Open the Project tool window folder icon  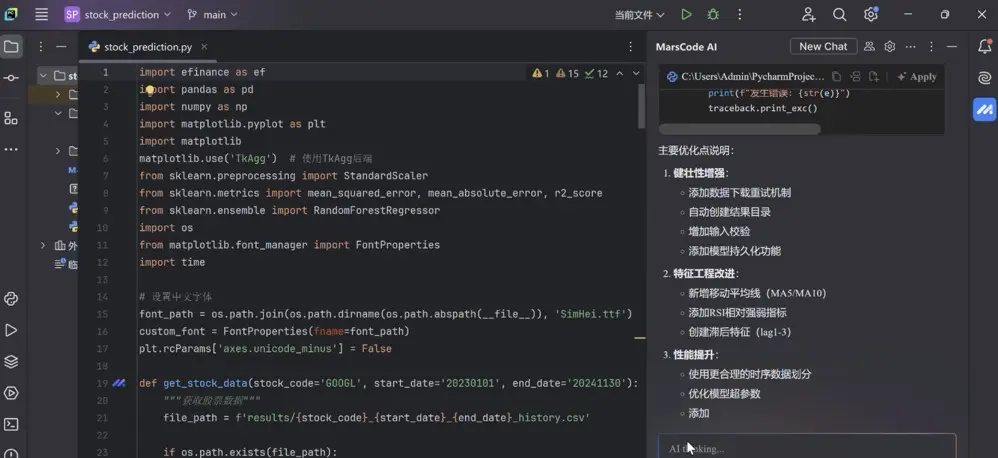tap(11, 46)
